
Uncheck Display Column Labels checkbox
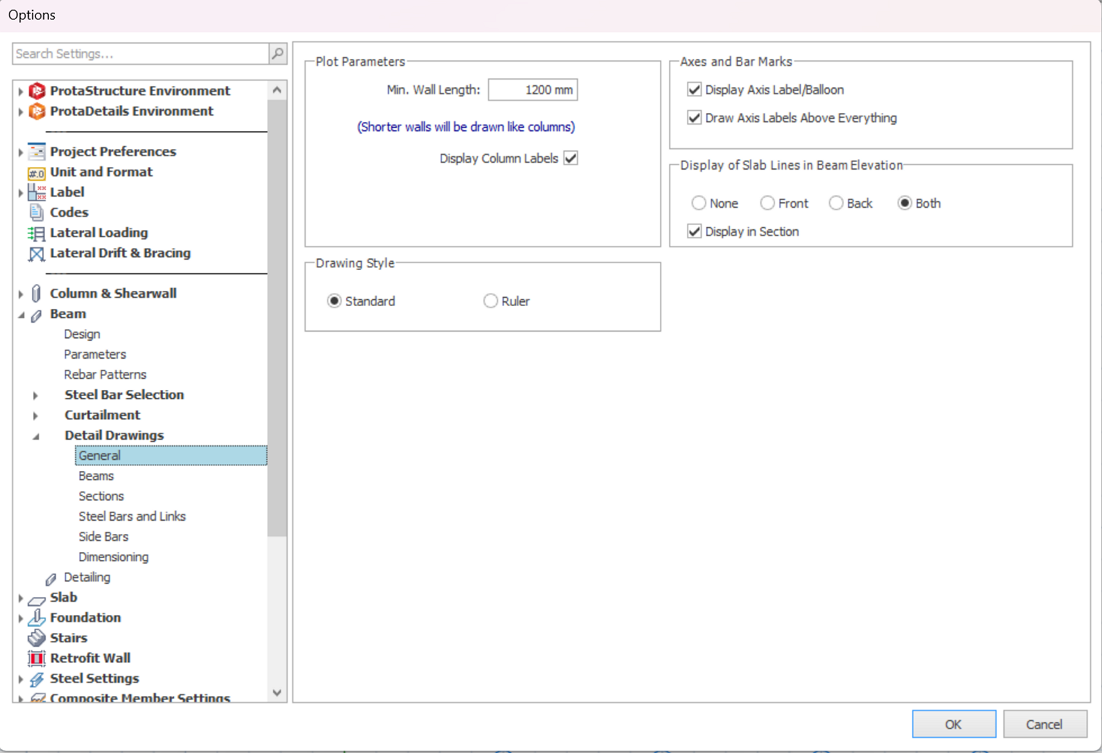pyautogui.click(x=571, y=158)
